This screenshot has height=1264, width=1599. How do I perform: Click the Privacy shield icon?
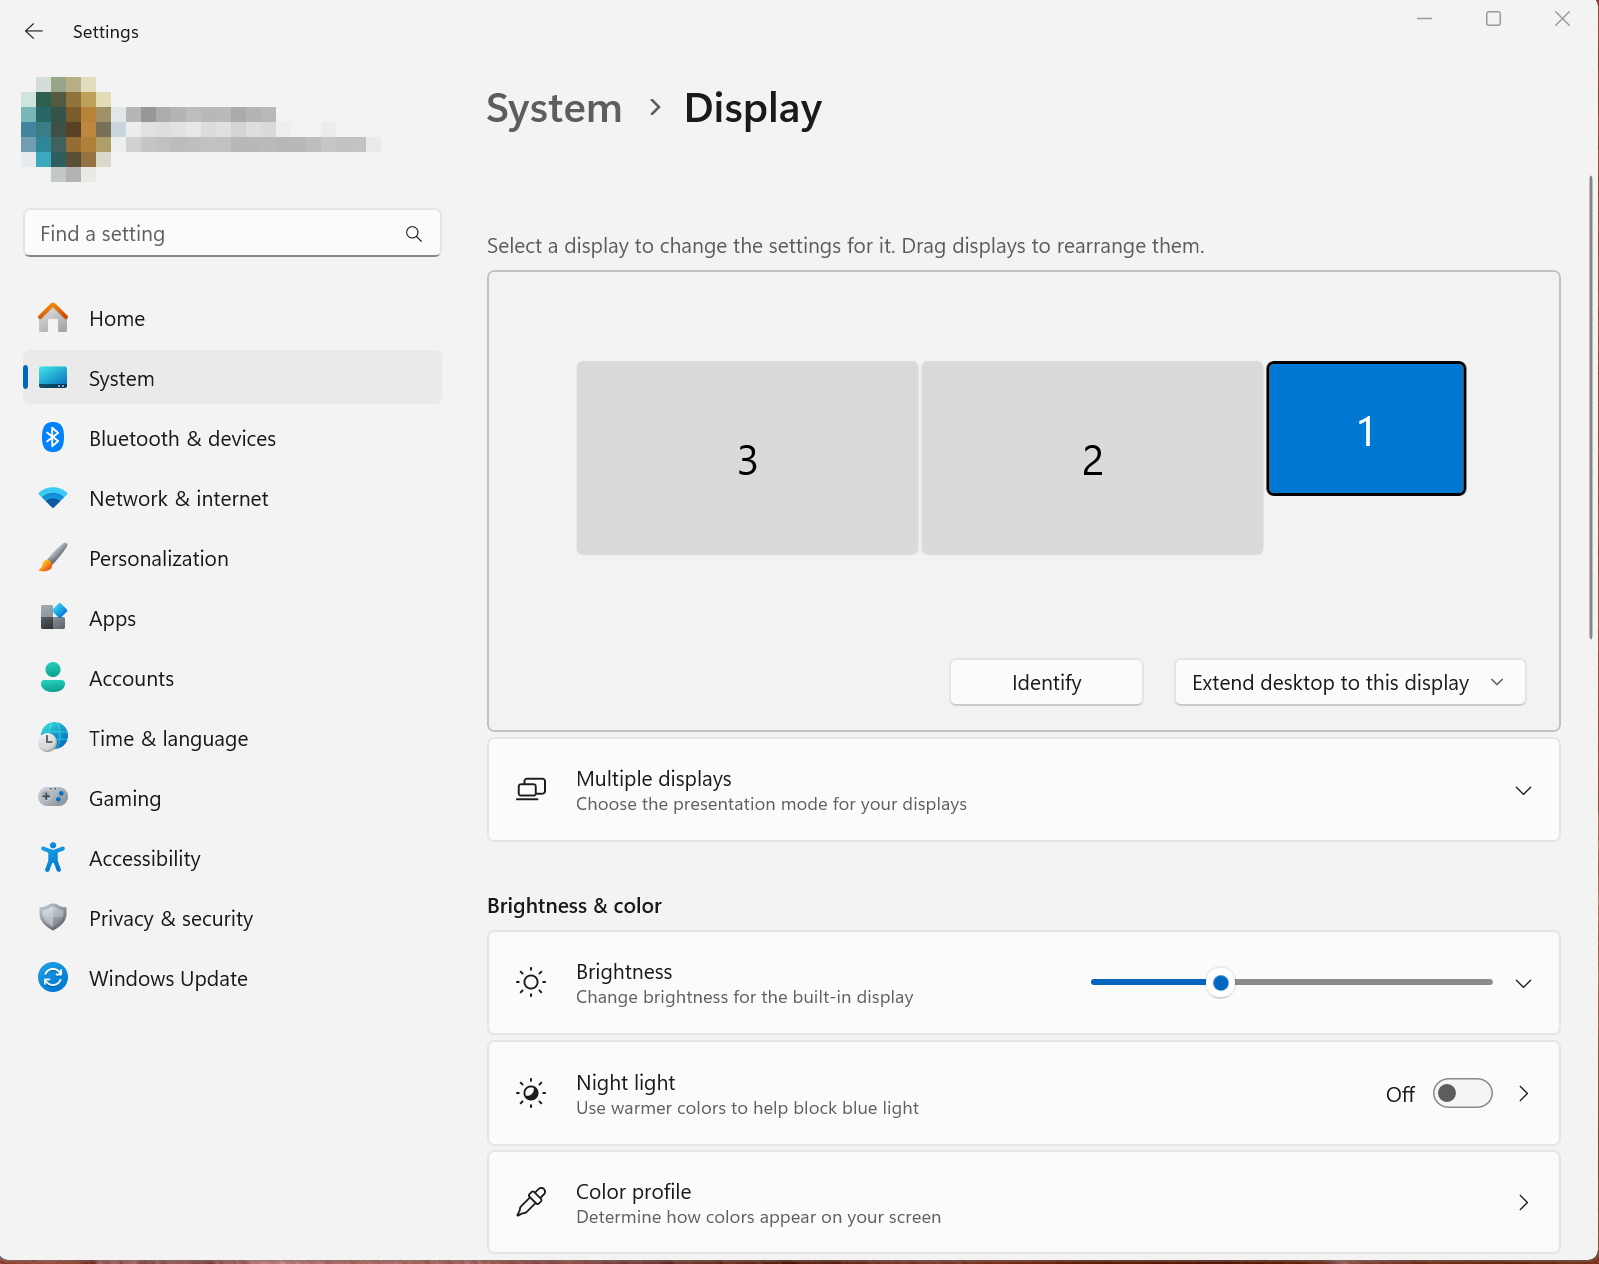pyautogui.click(x=53, y=917)
